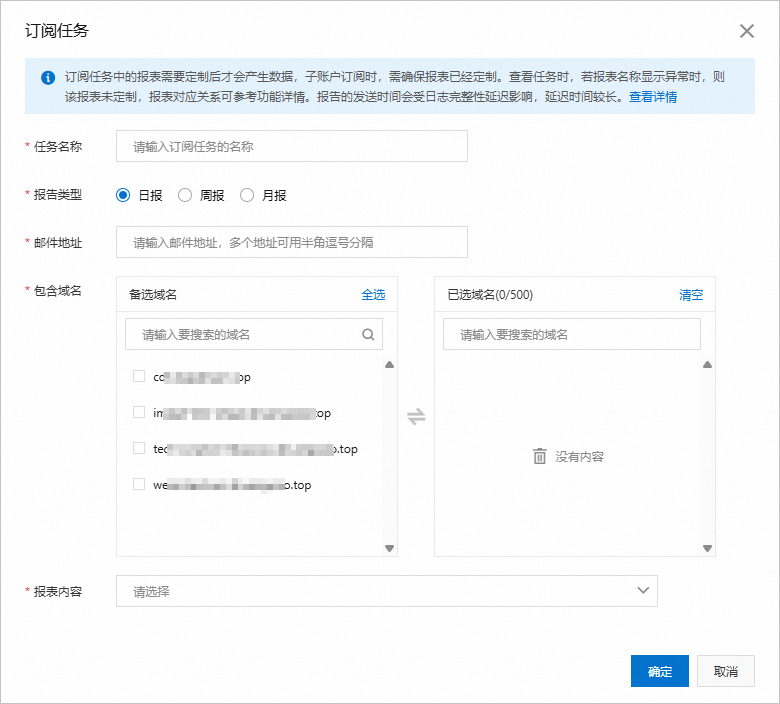This screenshot has width=780, height=704.
Task: Click the down arrow of 备选域名 scrollbar
Action: pos(390,548)
